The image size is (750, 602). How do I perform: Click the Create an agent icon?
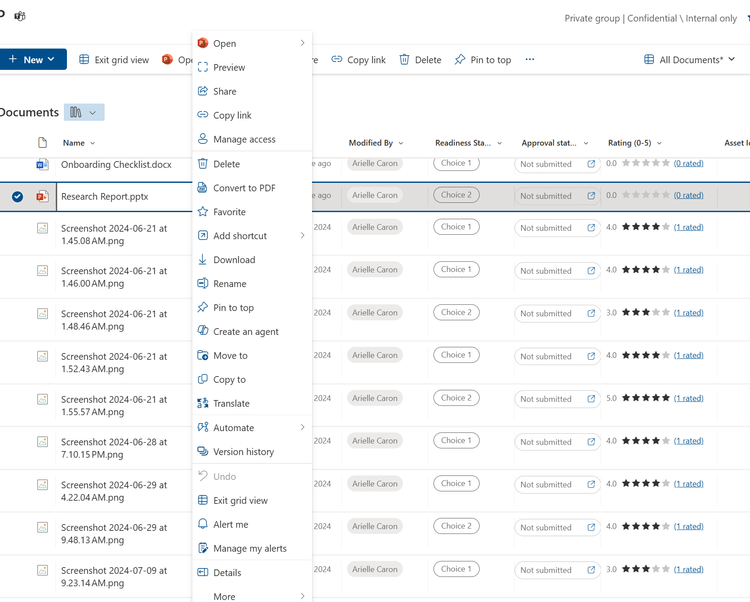(203, 331)
